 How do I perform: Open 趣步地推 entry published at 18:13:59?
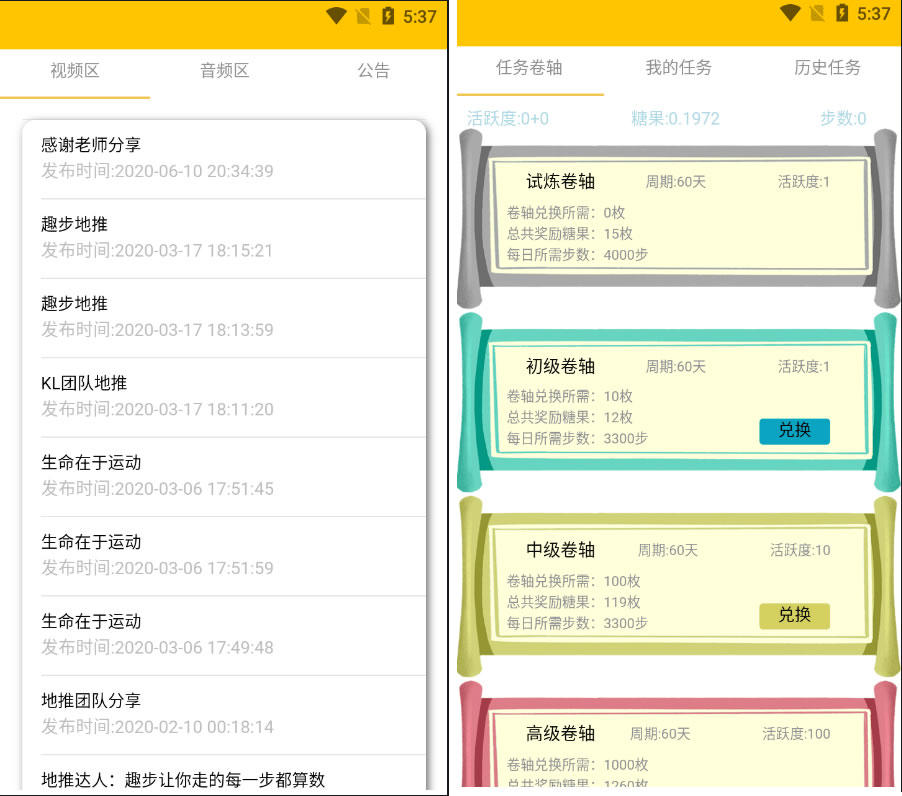(x=224, y=317)
